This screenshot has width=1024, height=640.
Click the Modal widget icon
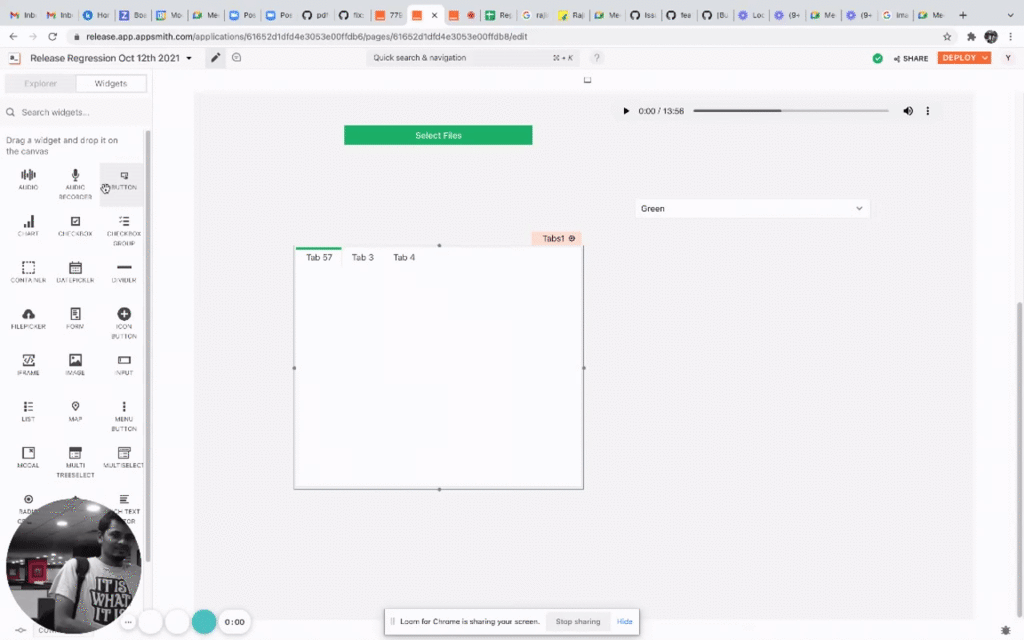pos(27,455)
